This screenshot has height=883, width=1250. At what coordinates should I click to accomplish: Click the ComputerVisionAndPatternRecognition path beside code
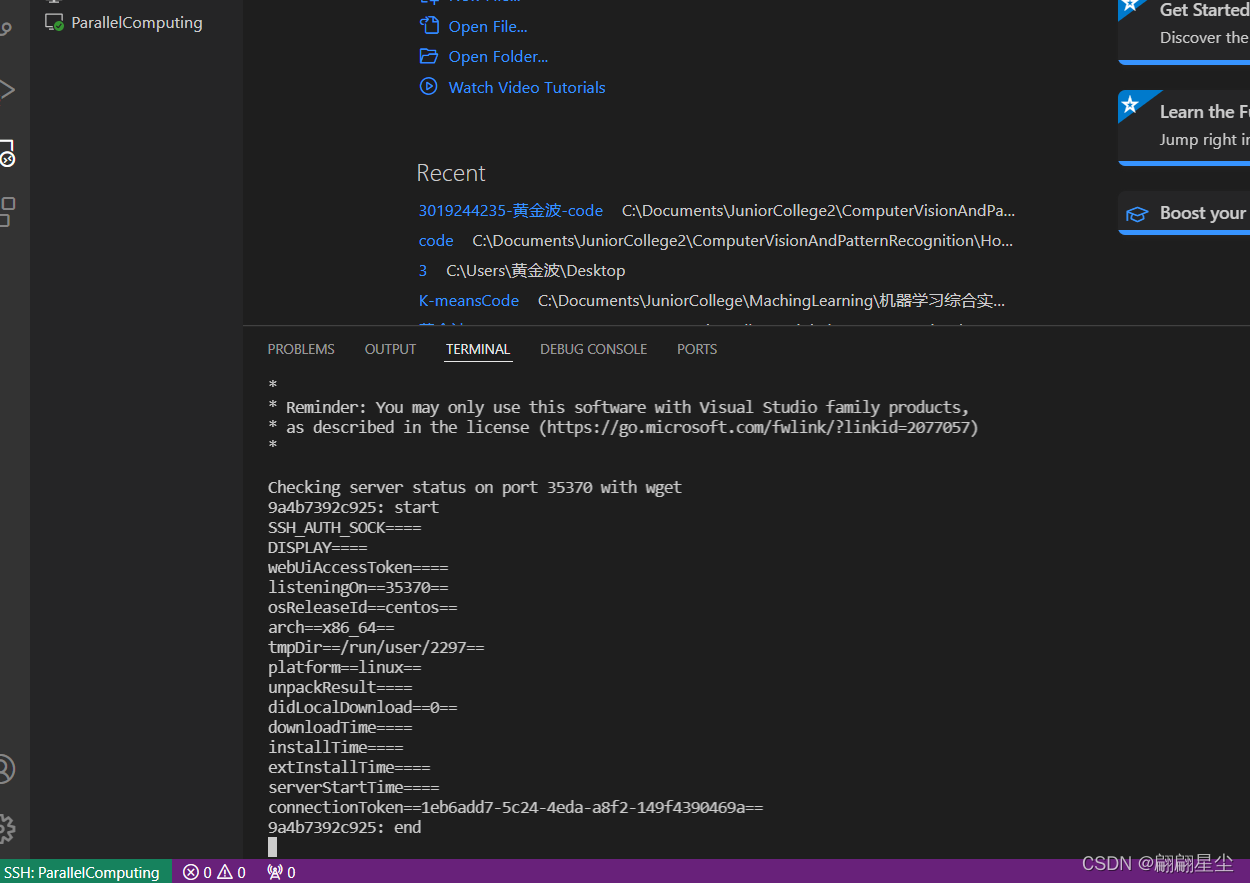743,241
